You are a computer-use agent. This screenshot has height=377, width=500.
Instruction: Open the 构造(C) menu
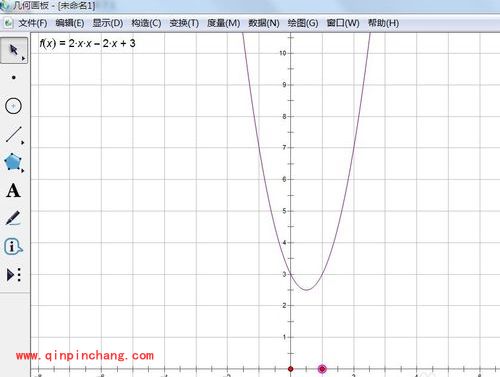[x=146, y=23]
